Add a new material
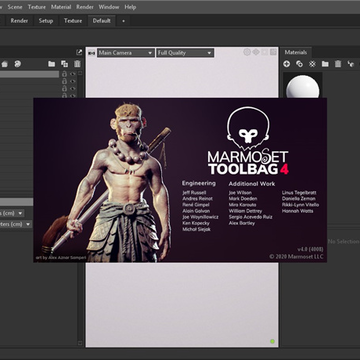360x360 pixels. (287, 64)
